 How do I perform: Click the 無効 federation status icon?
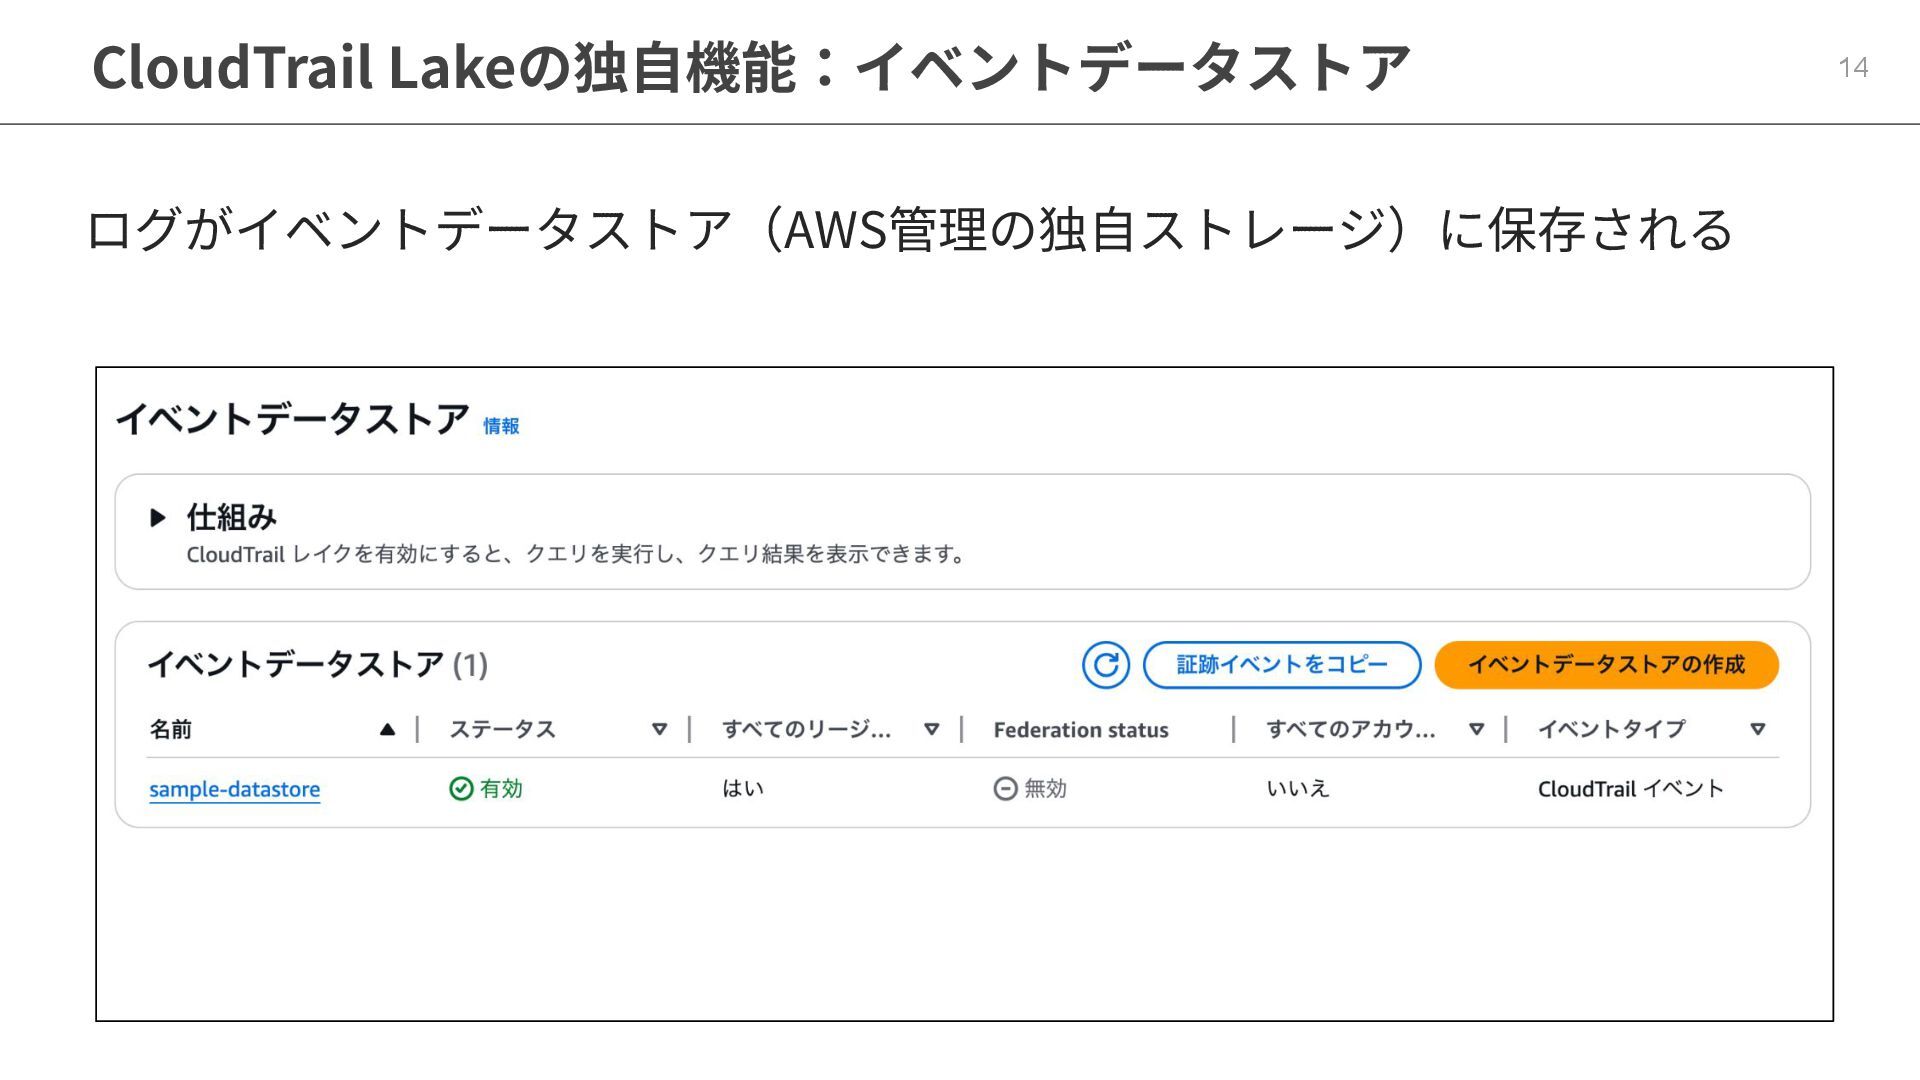pos(1005,789)
